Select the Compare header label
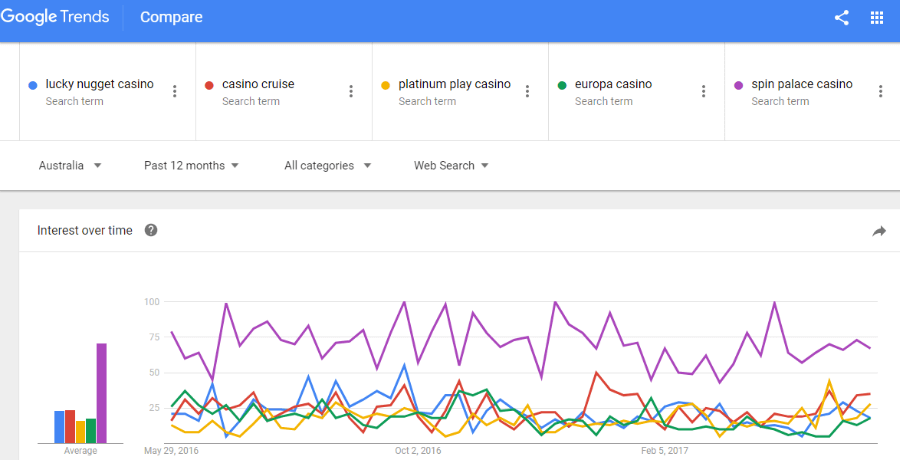 pyautogui.click(x=171, y=17)
